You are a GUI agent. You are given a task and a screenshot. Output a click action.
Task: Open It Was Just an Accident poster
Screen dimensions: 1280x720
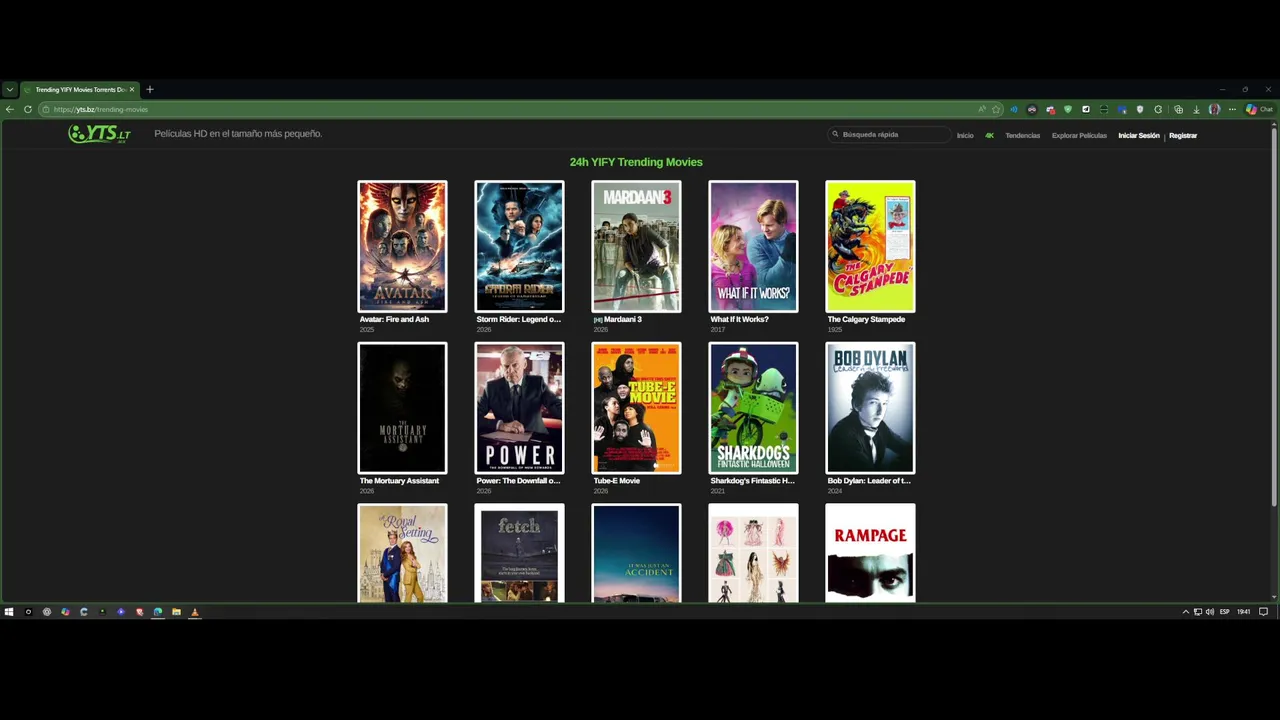pyautogui.click(x=636, y=553)
